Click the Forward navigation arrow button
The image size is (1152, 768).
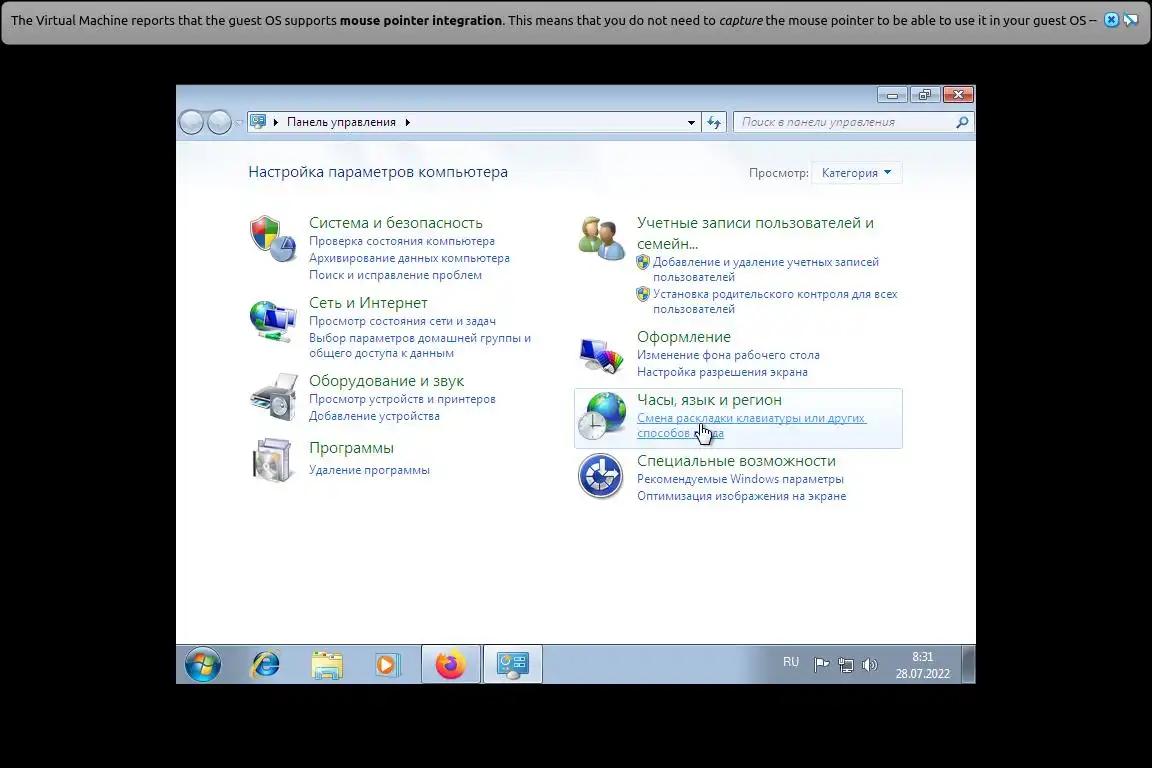point(219,122)
